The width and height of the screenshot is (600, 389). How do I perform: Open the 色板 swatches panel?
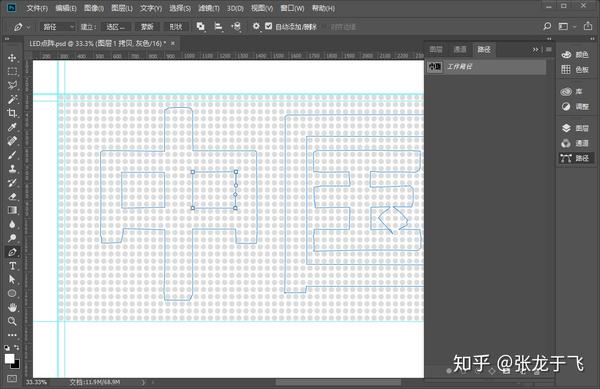575,70
